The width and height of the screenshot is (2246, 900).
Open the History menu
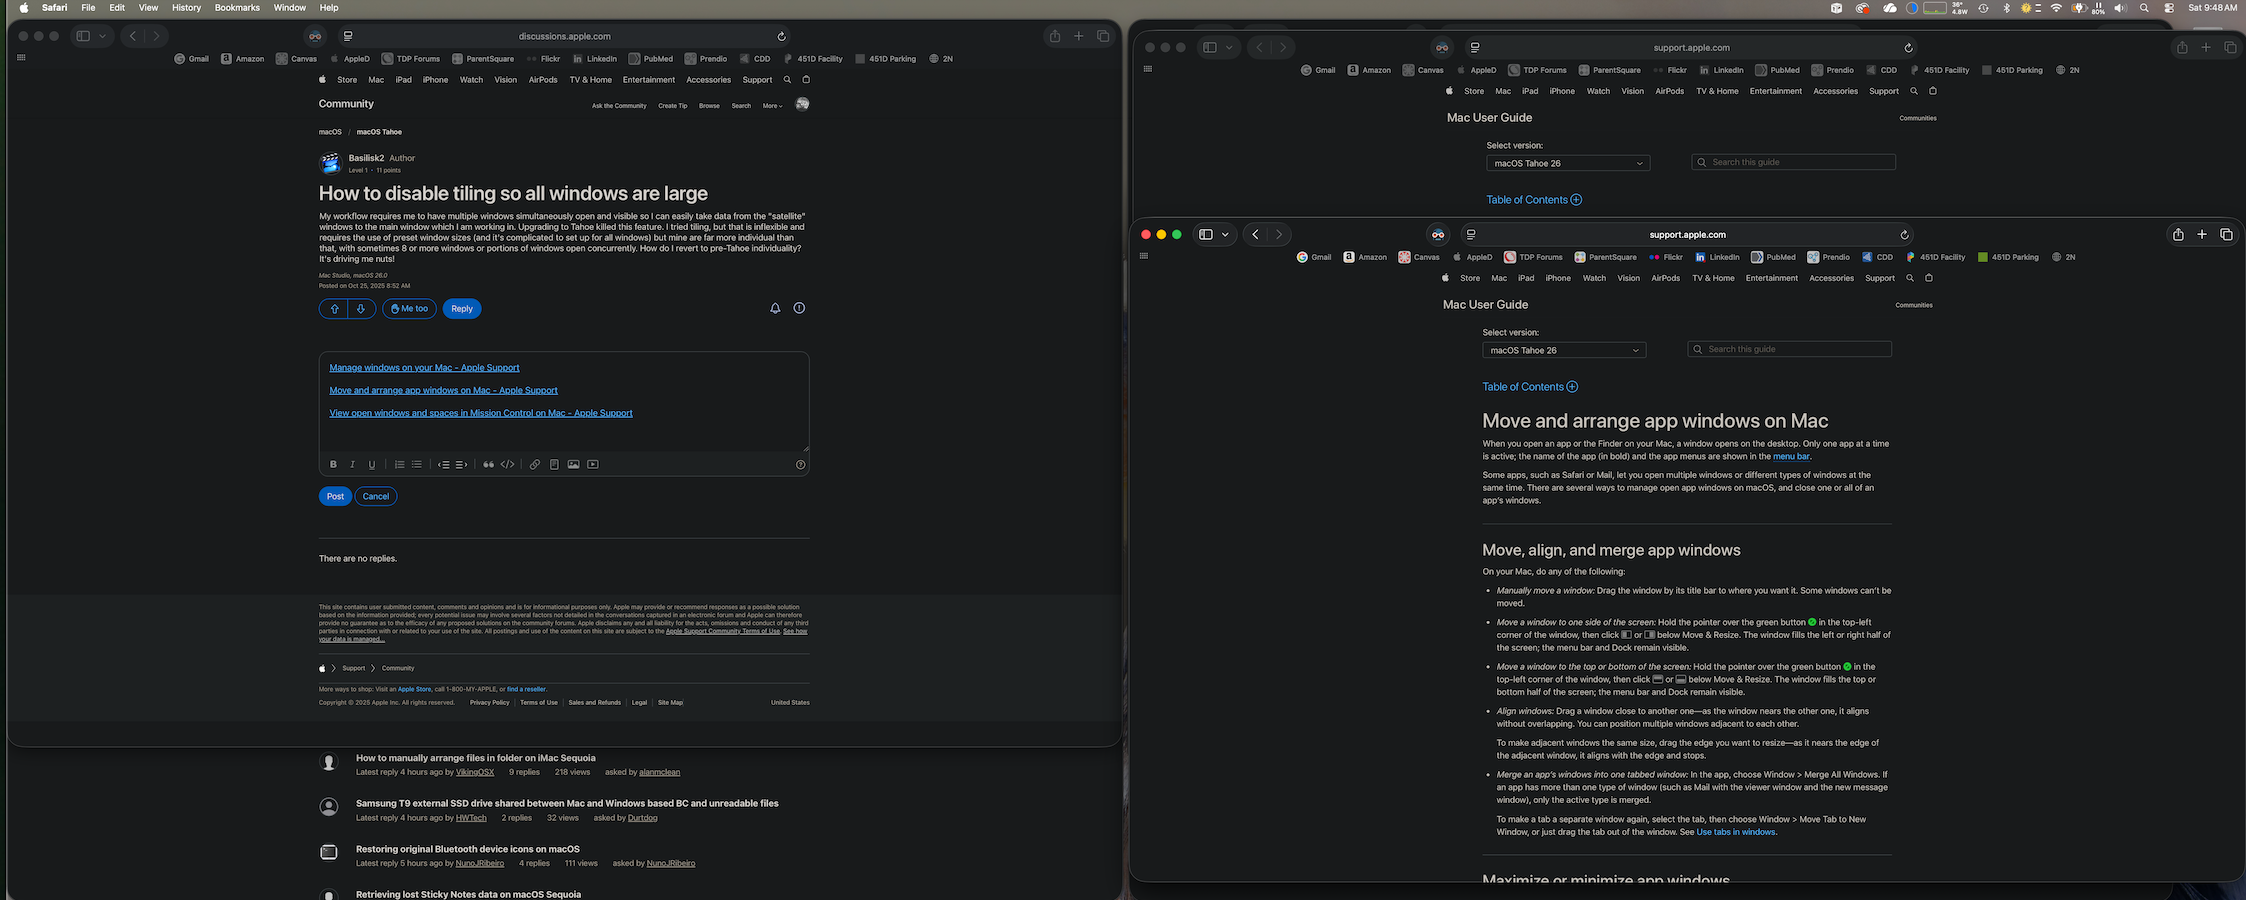point(186,8)
